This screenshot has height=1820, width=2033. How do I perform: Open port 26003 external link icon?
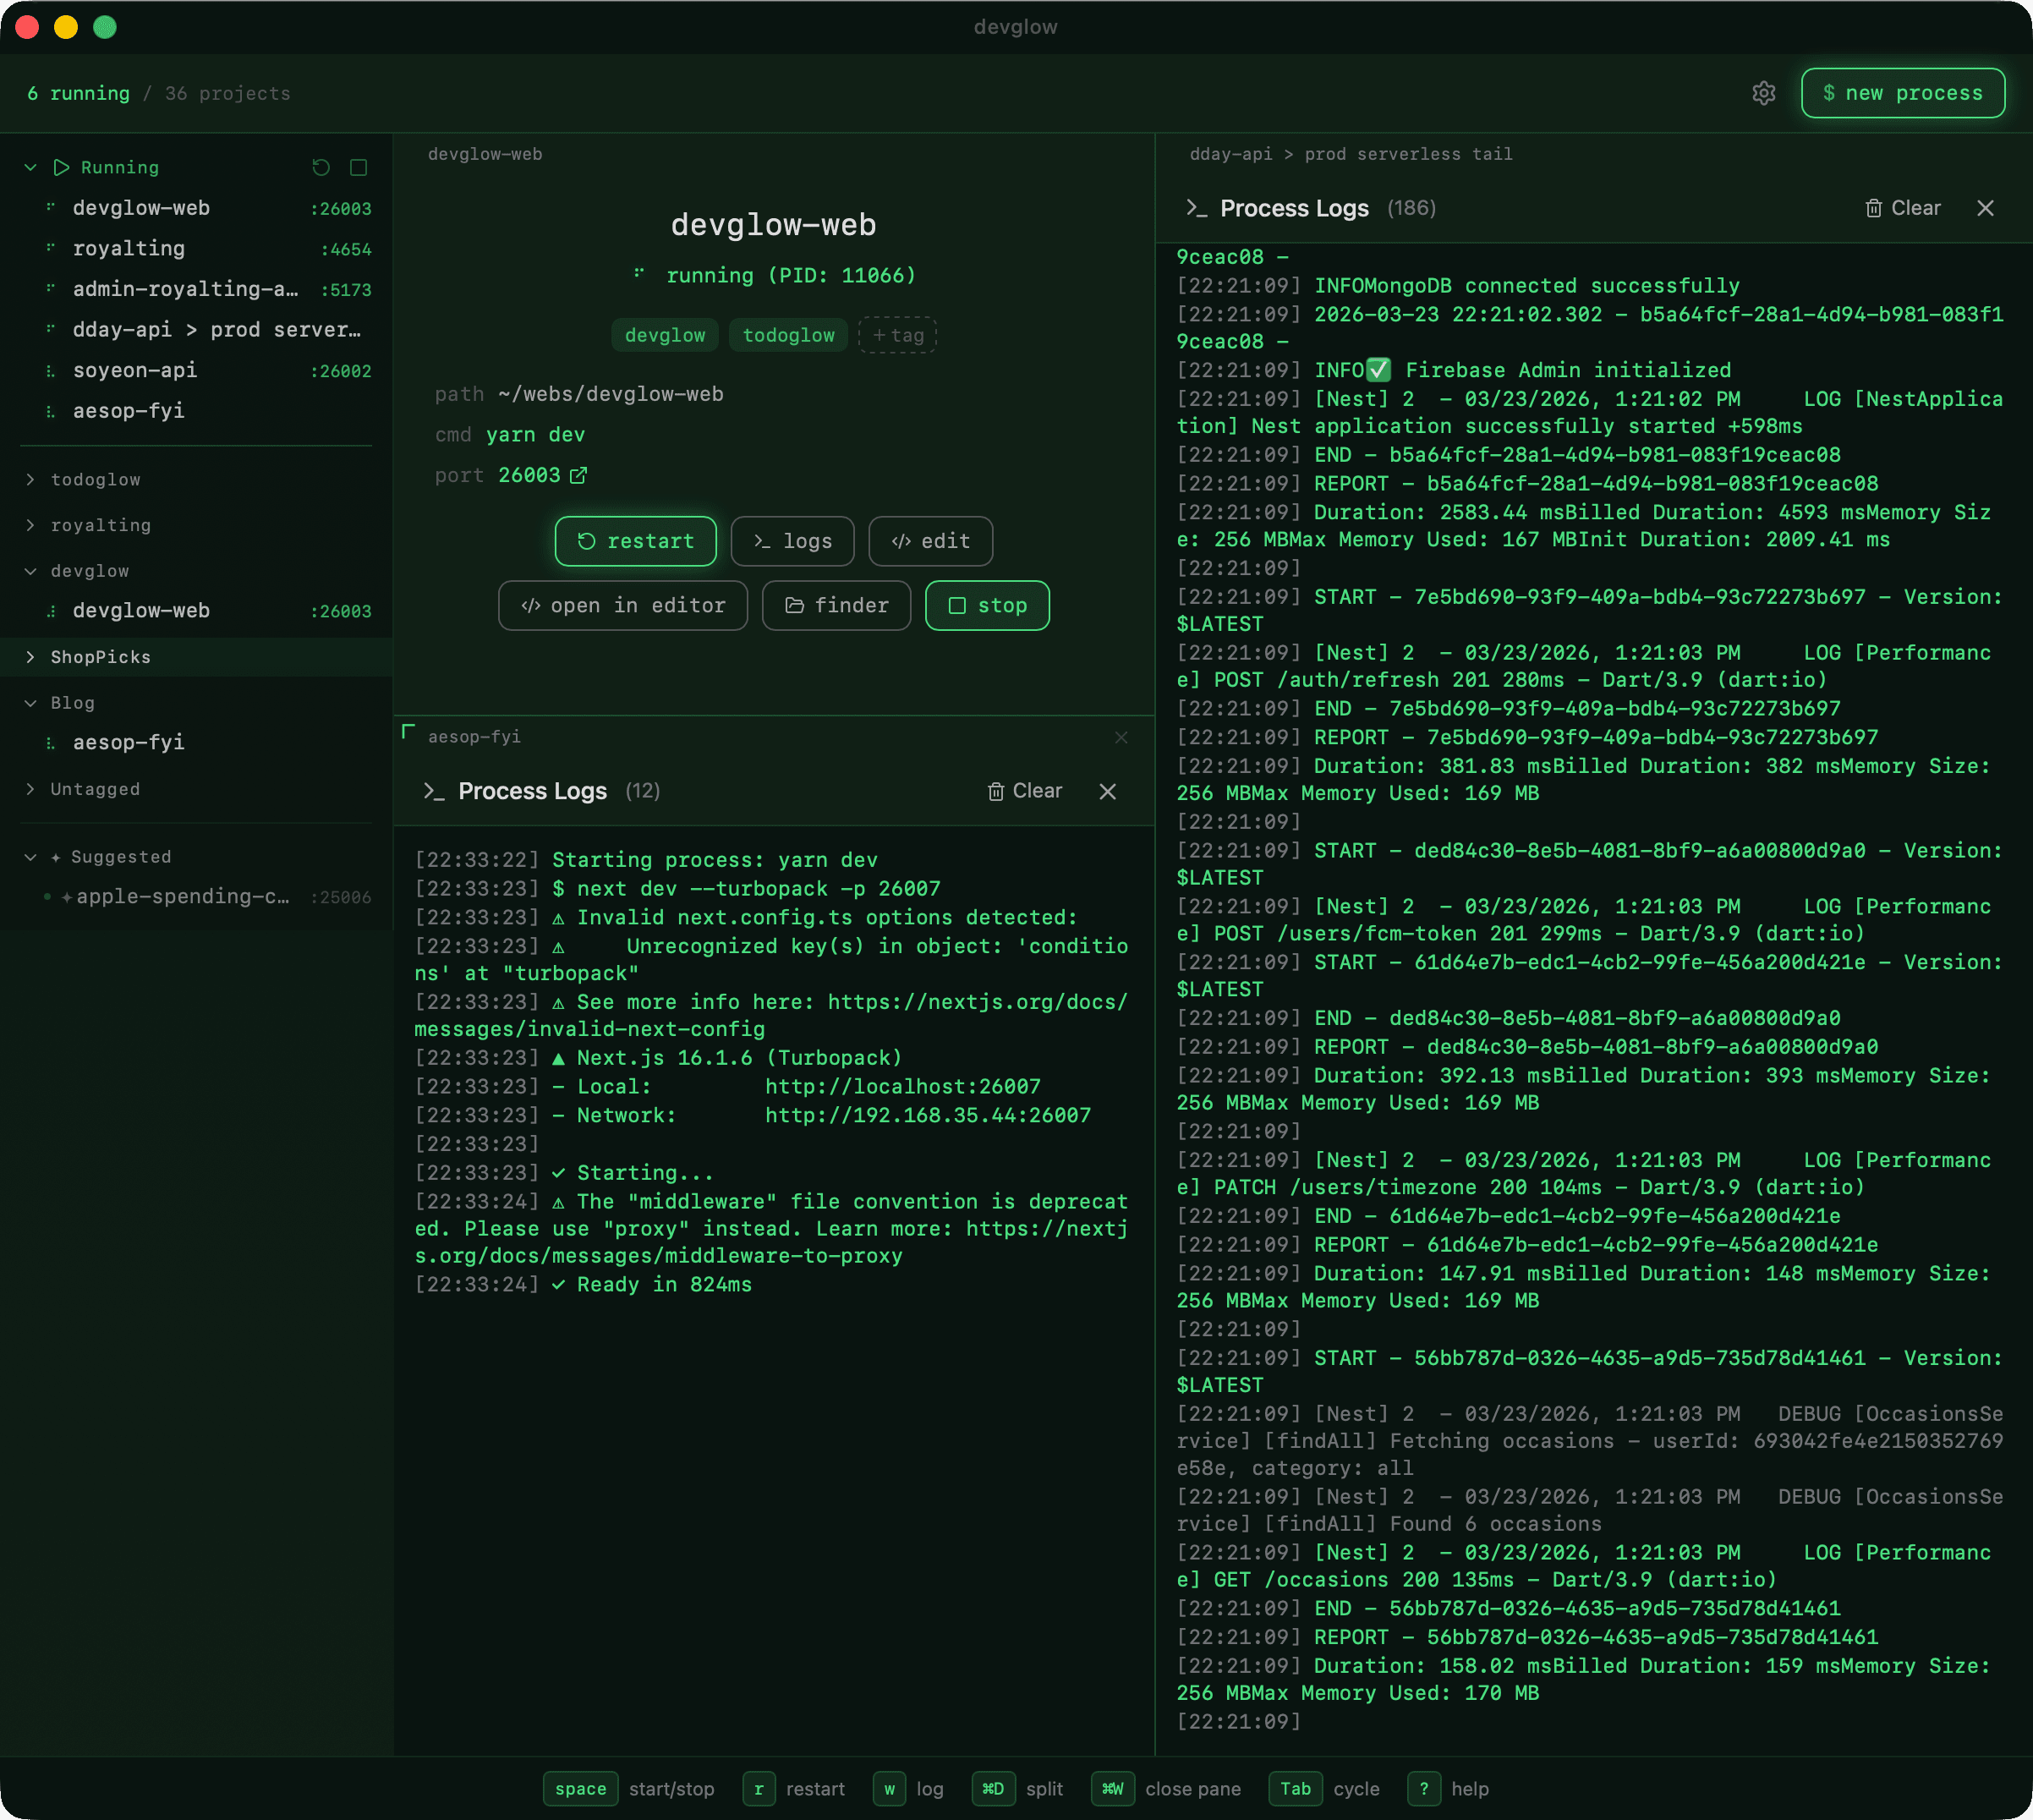click(578, 475)
